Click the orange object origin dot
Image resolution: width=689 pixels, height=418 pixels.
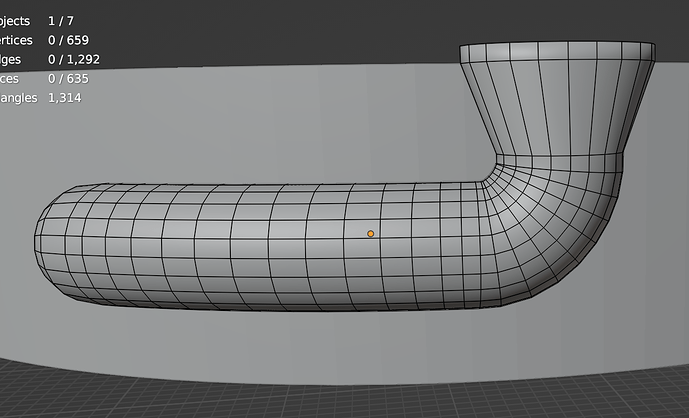pyautogui.click(x=370, y=234)
